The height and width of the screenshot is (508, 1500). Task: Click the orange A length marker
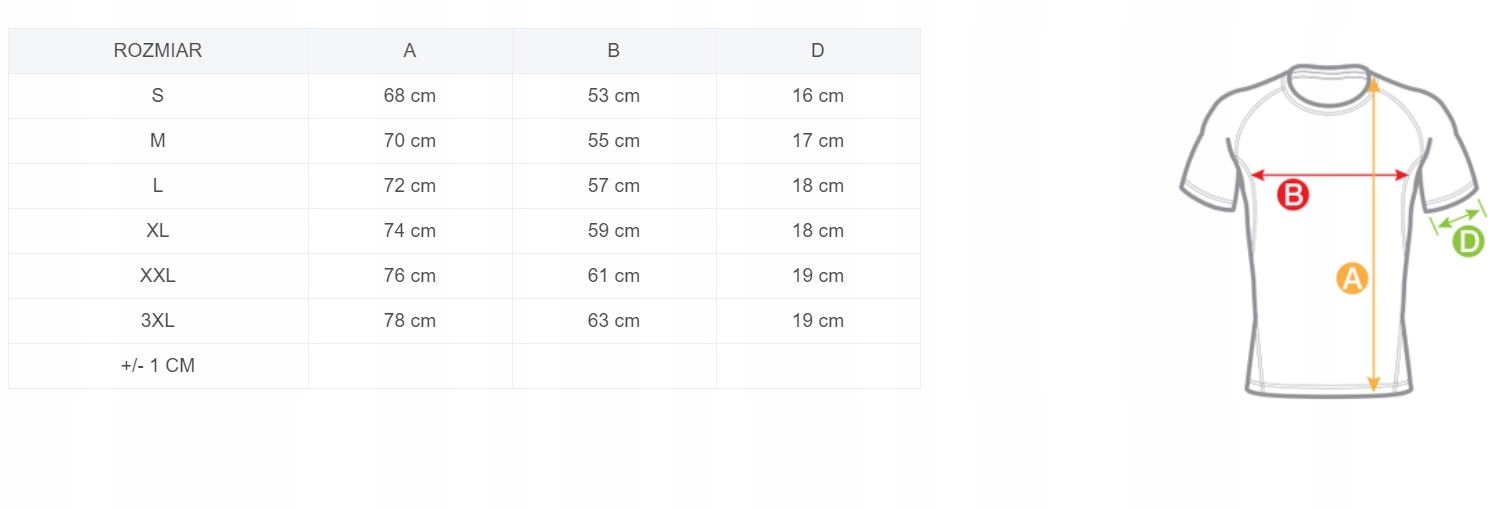(x=1351, y=278)
